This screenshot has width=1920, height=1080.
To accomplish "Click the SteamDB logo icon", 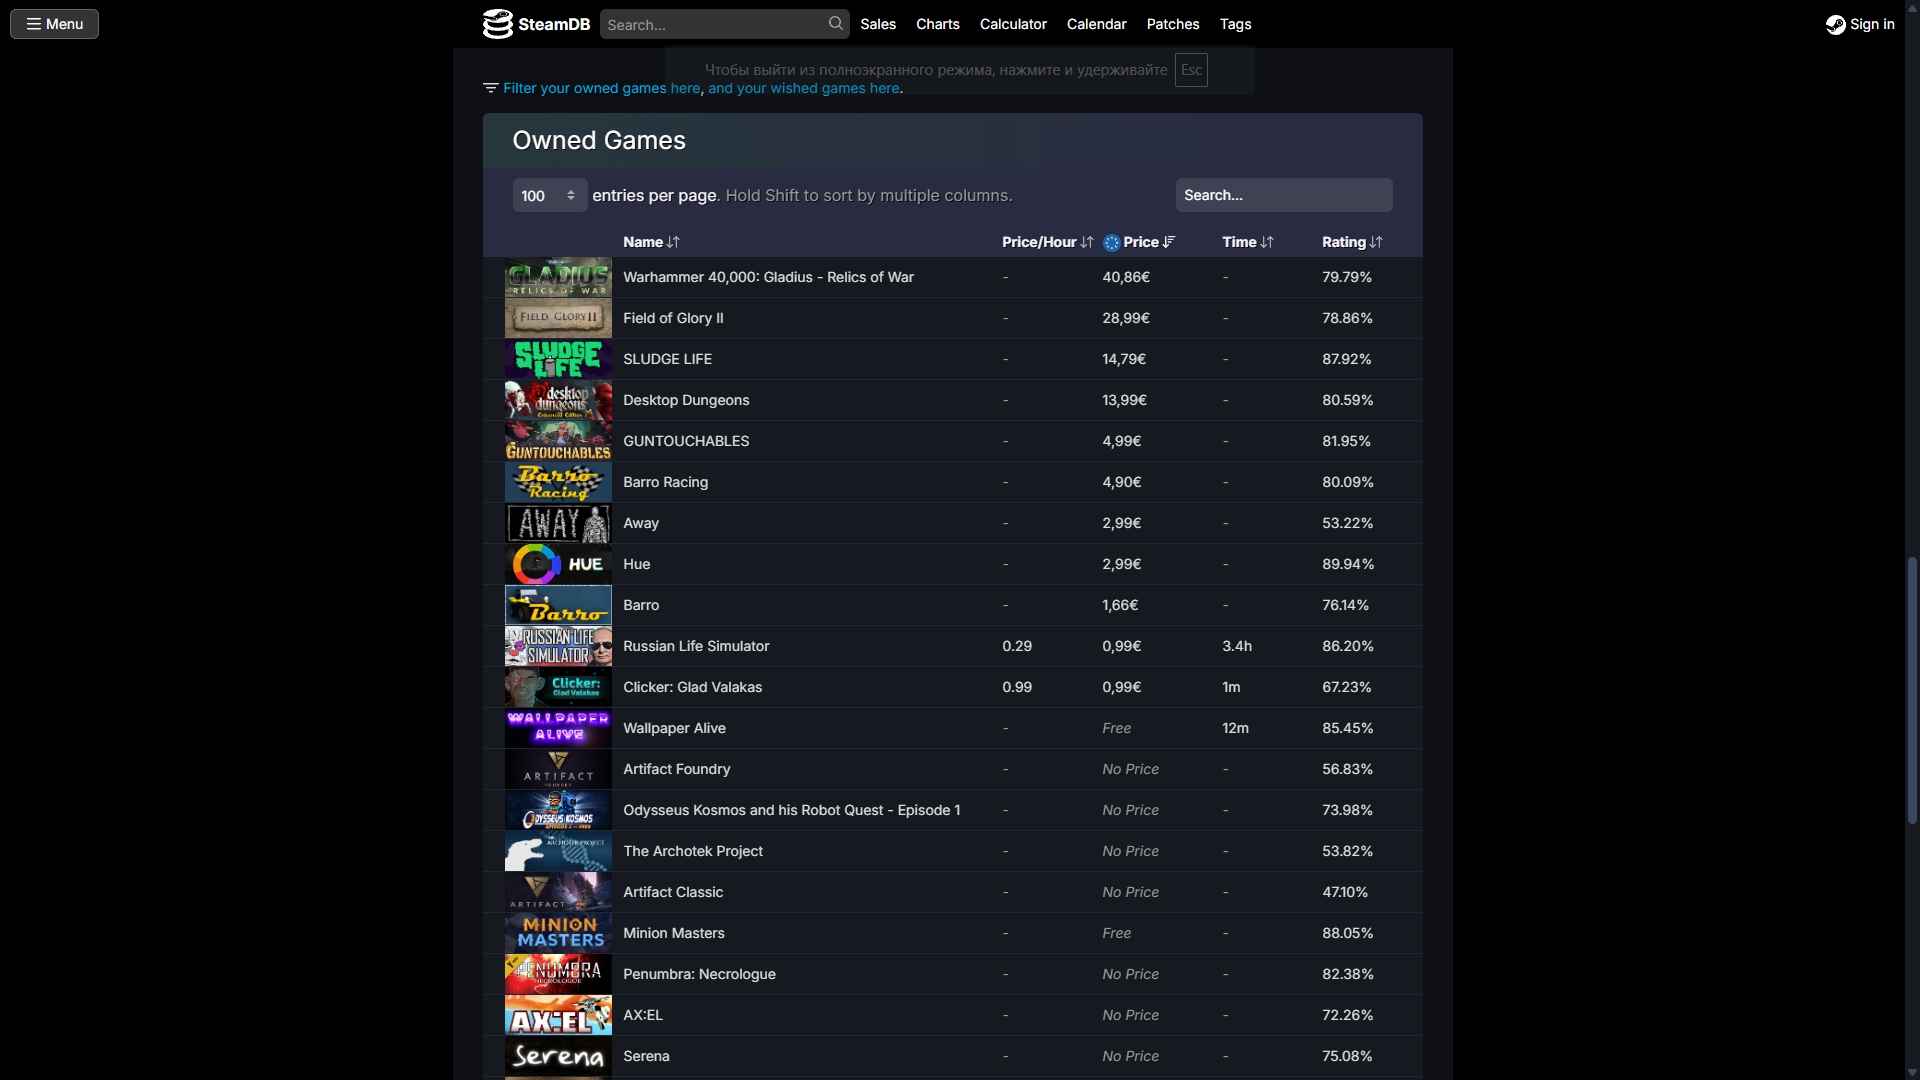I will pos(497,24).
